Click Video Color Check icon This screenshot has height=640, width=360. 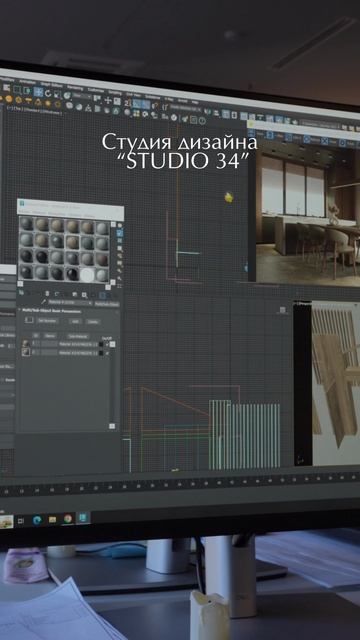(x=120, y=256)
